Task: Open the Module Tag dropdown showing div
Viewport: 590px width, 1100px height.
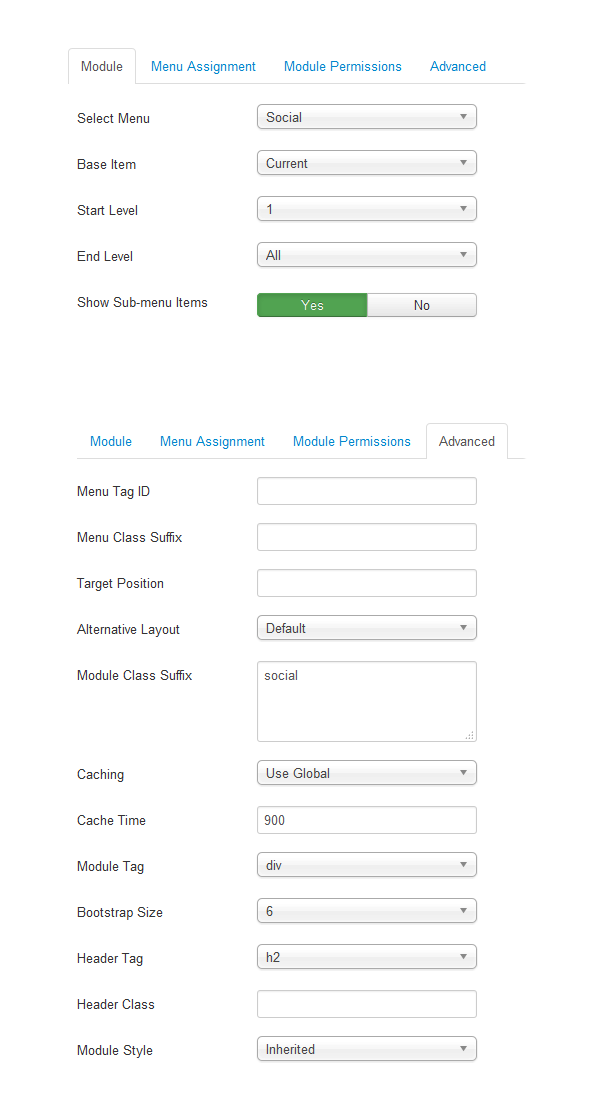Action: pyautogui.click(x=366, y=865)
